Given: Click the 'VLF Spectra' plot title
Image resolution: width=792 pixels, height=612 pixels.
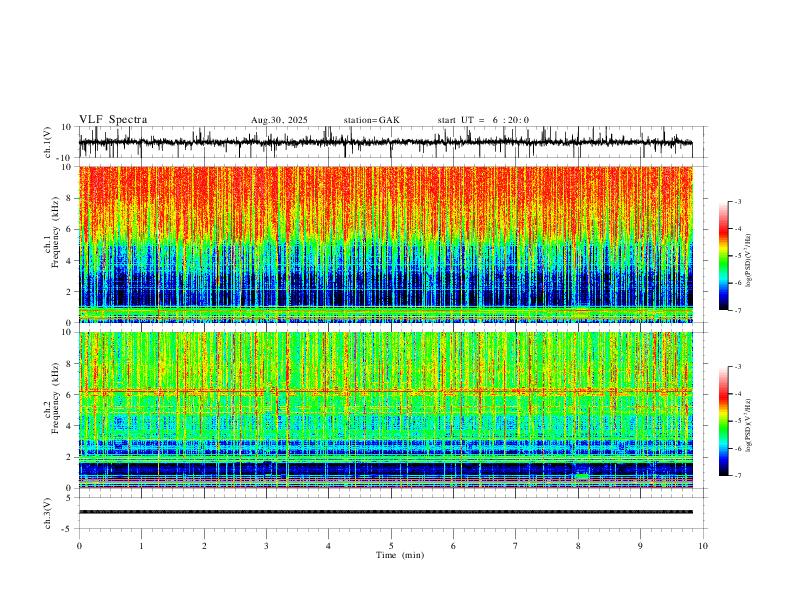Looking at the screenshot, I should [113, 120].
